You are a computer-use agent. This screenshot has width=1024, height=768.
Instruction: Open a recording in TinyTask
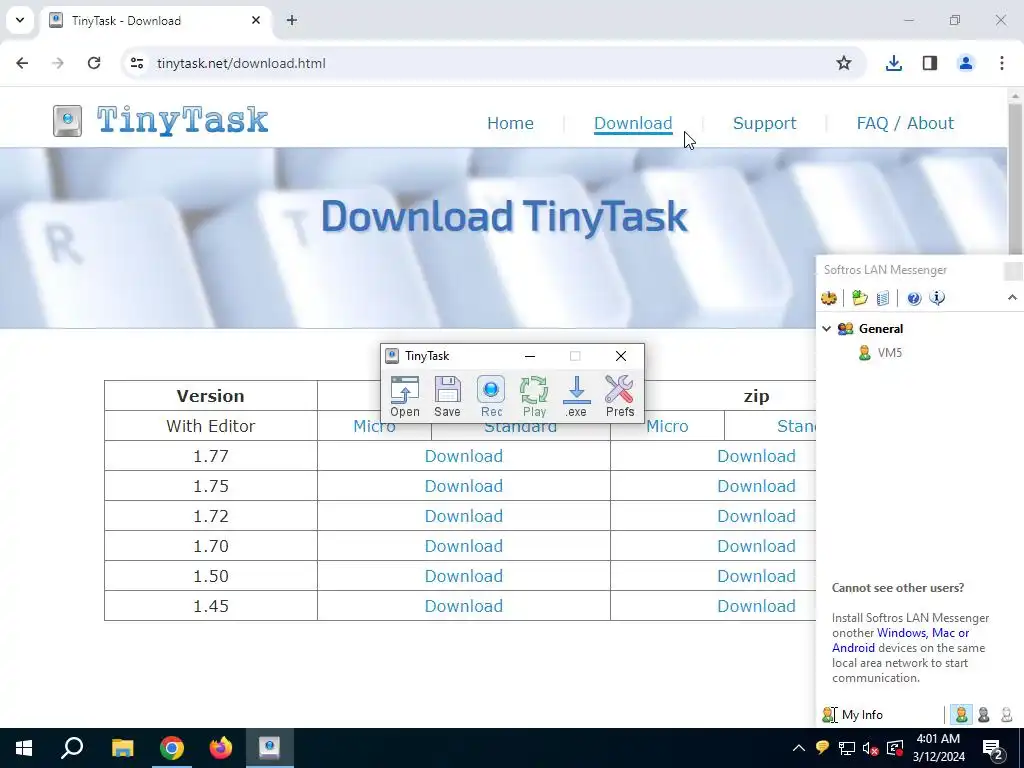point(405,396)
